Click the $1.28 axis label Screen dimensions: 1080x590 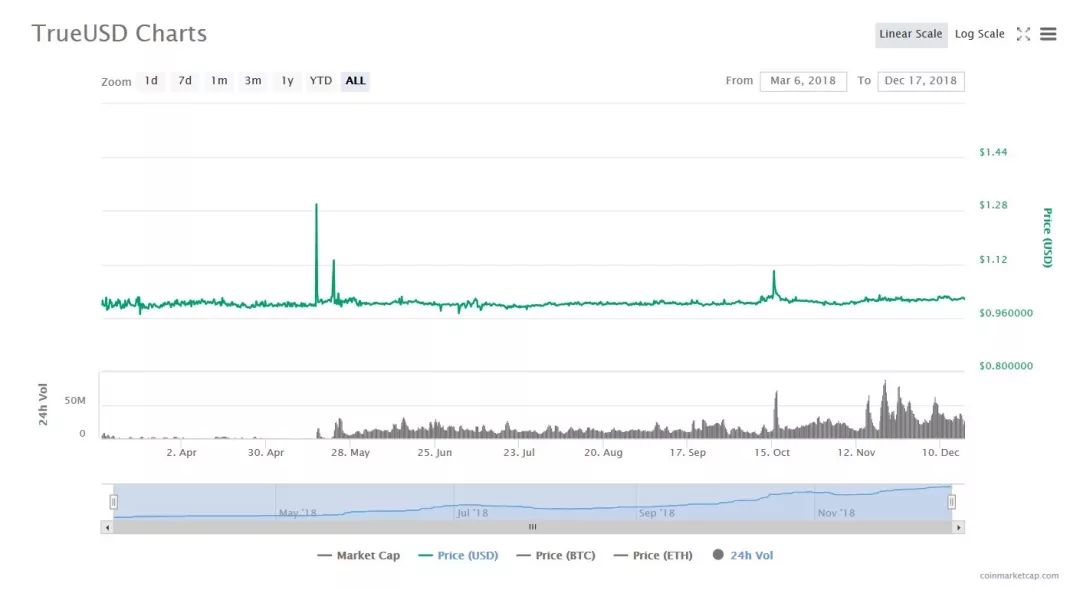993,205
